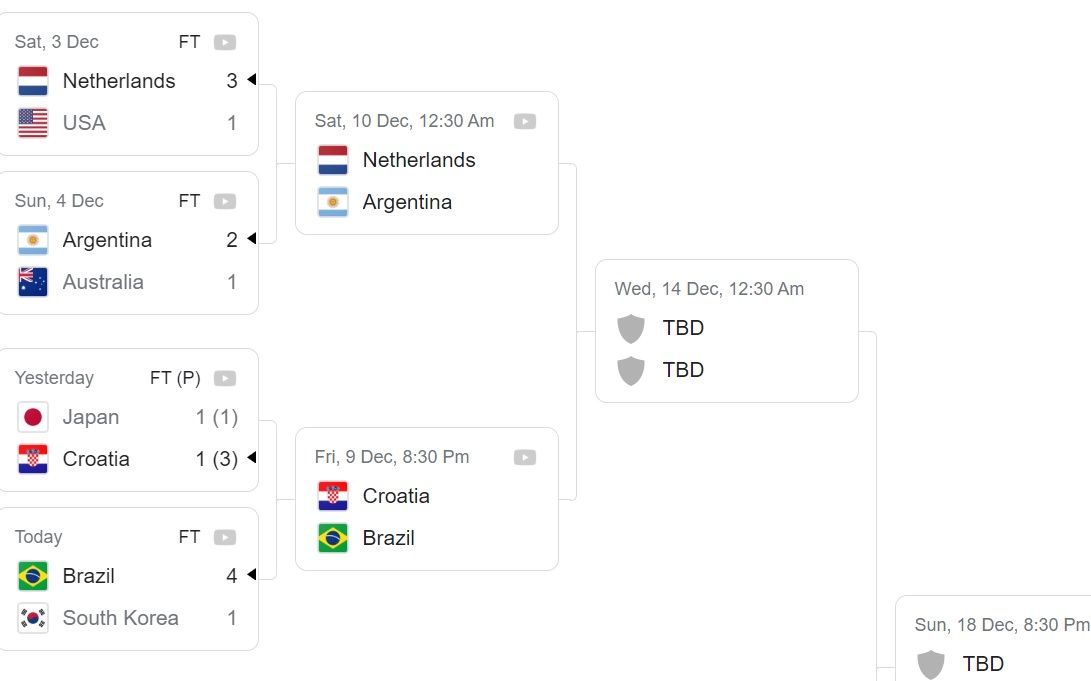The image size is (1091, 681).
Task: Click the top TBD shield on the Wed 14 Dec card
Action: point(632,327)
